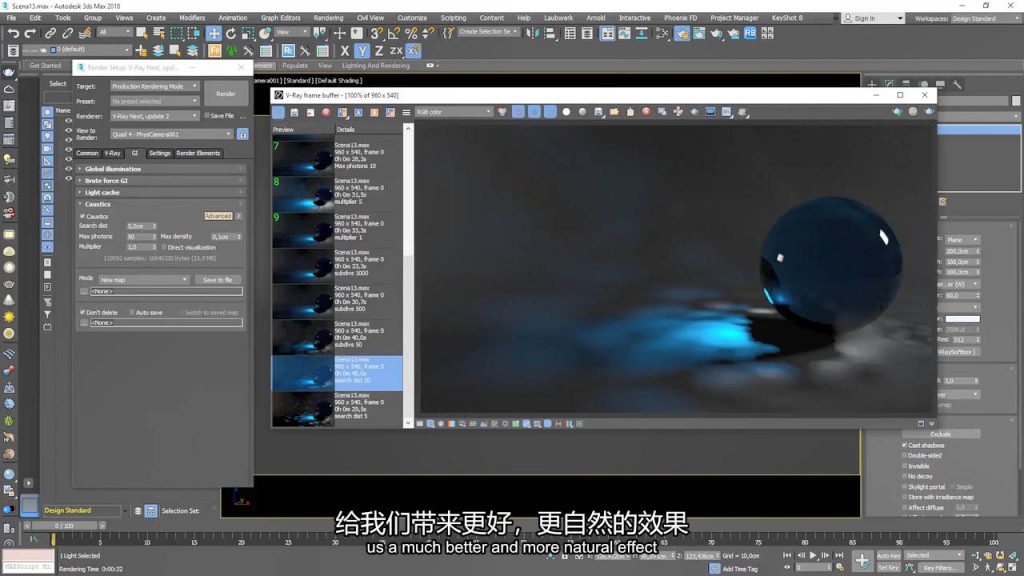Open the RGB color channel dropdown
This screenshot has width=1024, height=576.
tap(453, 112)
